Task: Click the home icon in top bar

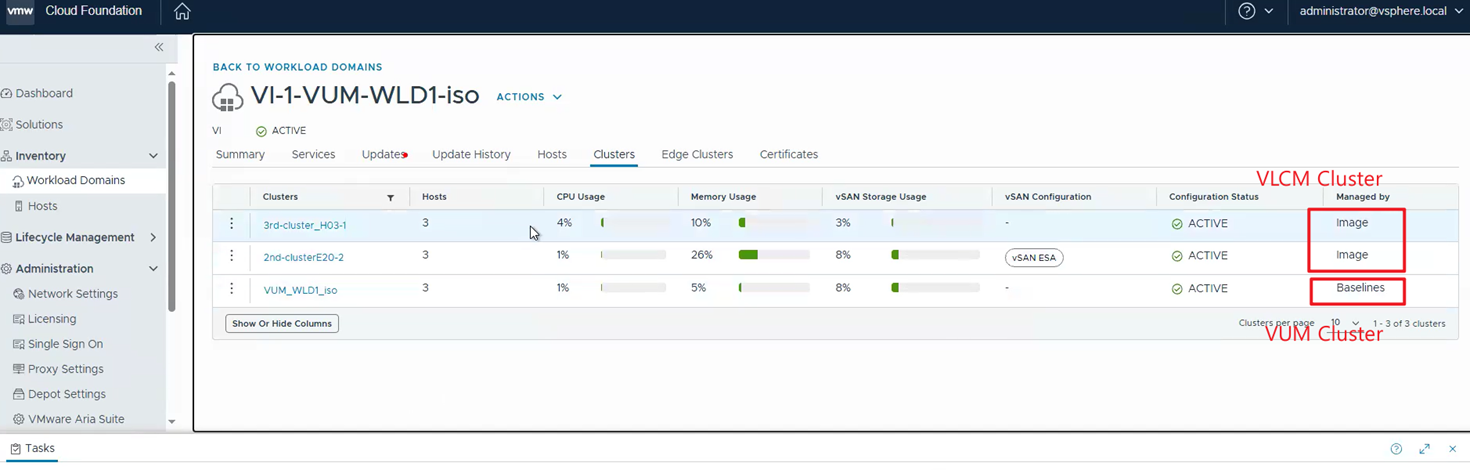Action: [x=182, y=12]
